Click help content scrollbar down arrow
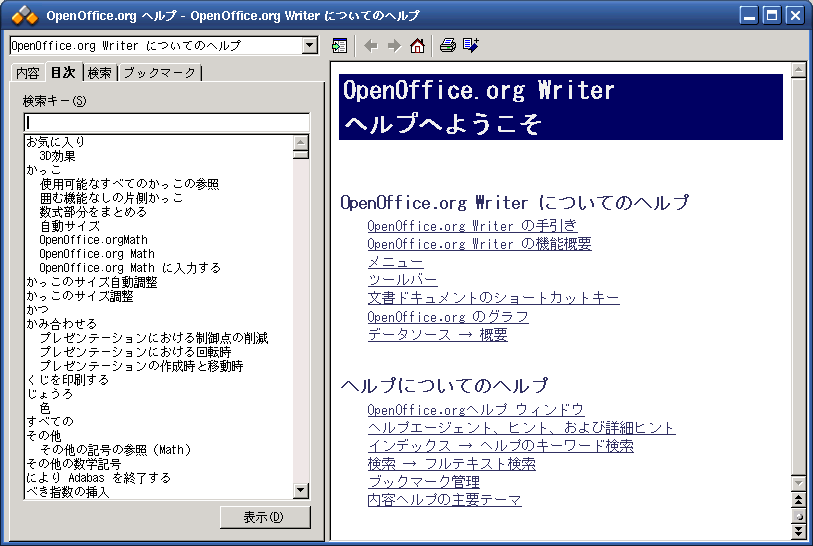Image resolution: width=813 pixels, height=546 pixels. point(798,483)
